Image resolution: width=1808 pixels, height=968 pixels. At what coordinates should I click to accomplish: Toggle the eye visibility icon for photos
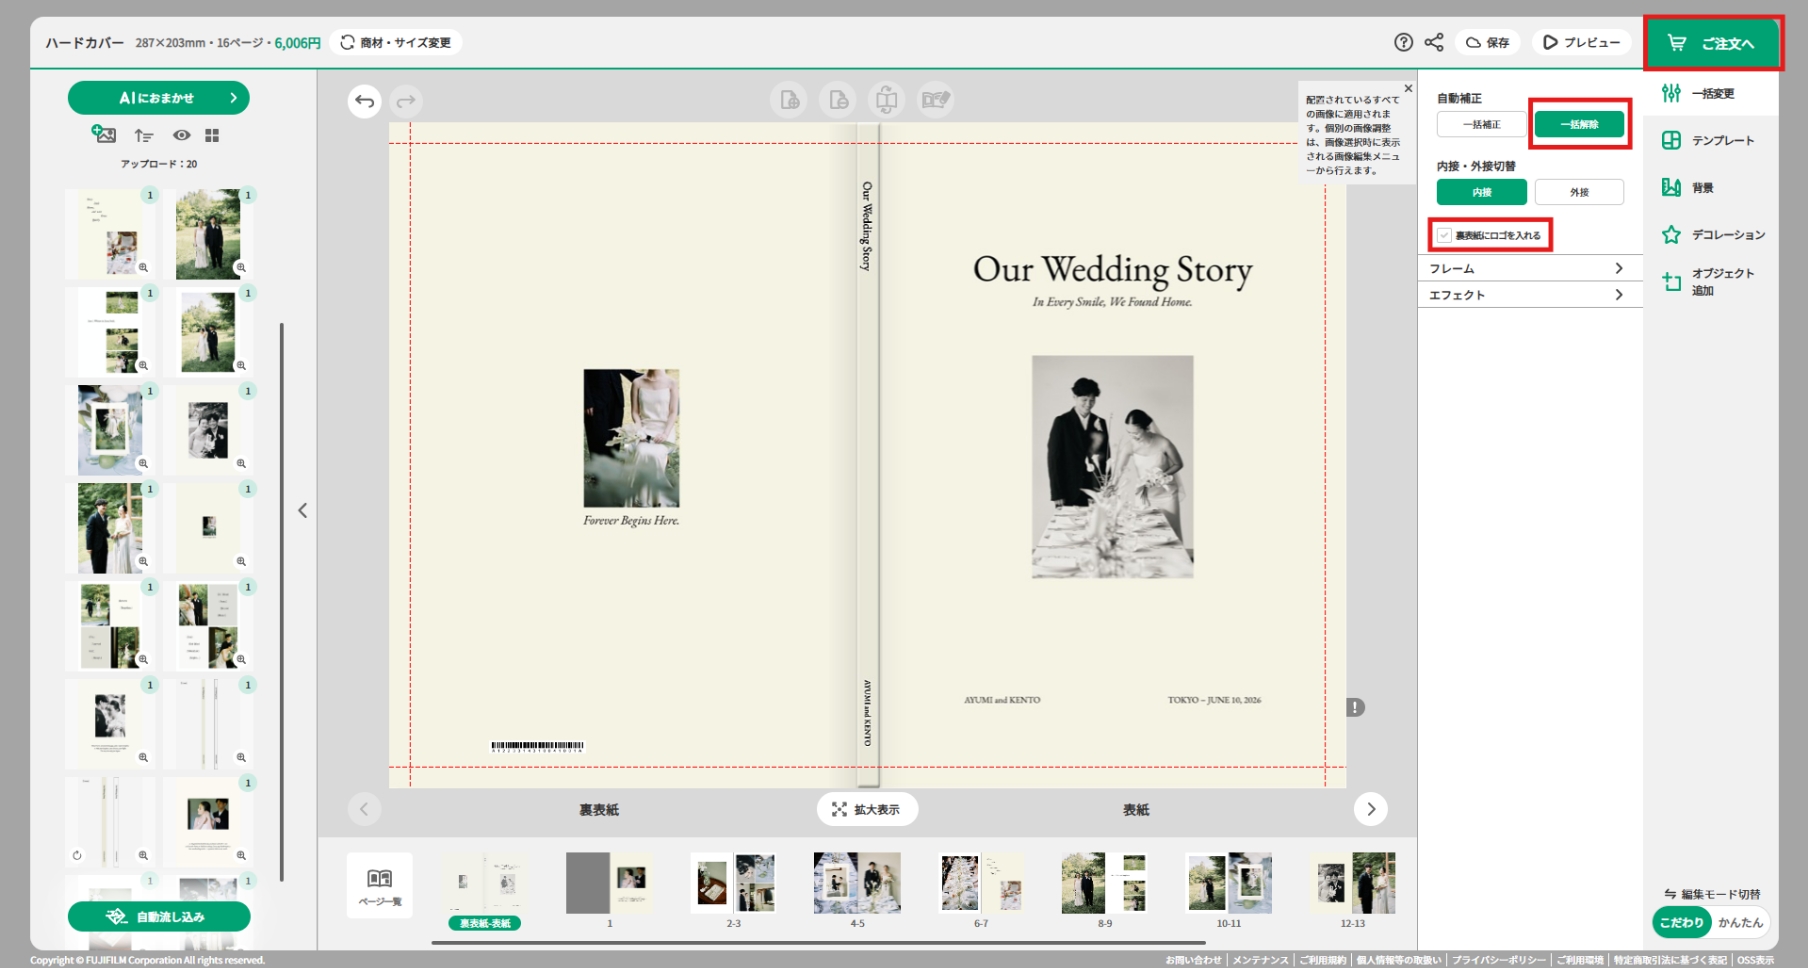coord(181,135)
